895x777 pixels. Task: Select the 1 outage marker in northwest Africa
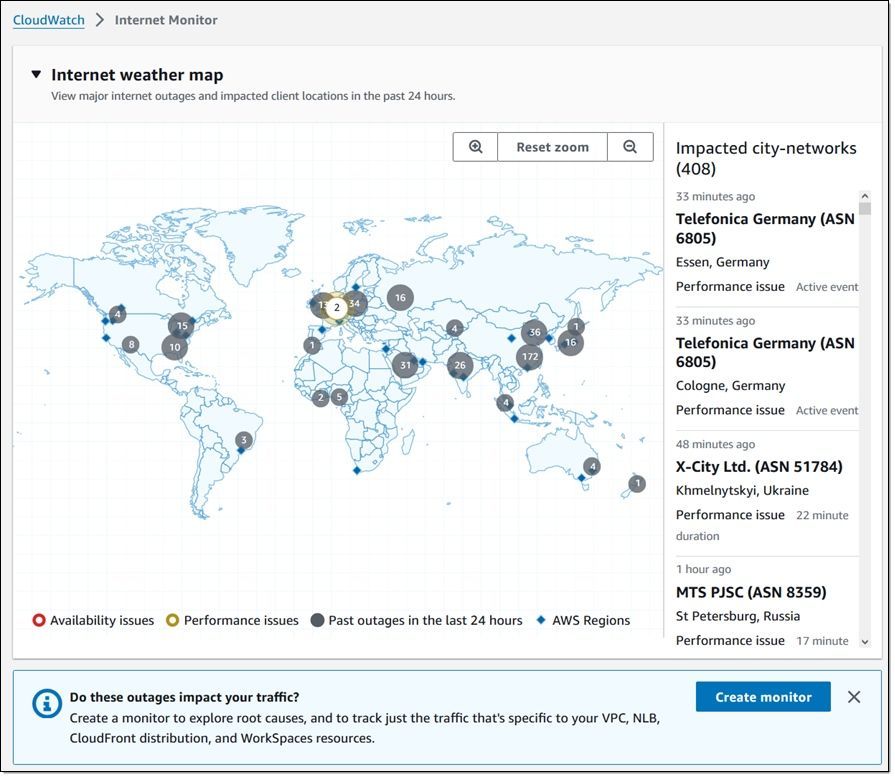[x=312, y=345]
